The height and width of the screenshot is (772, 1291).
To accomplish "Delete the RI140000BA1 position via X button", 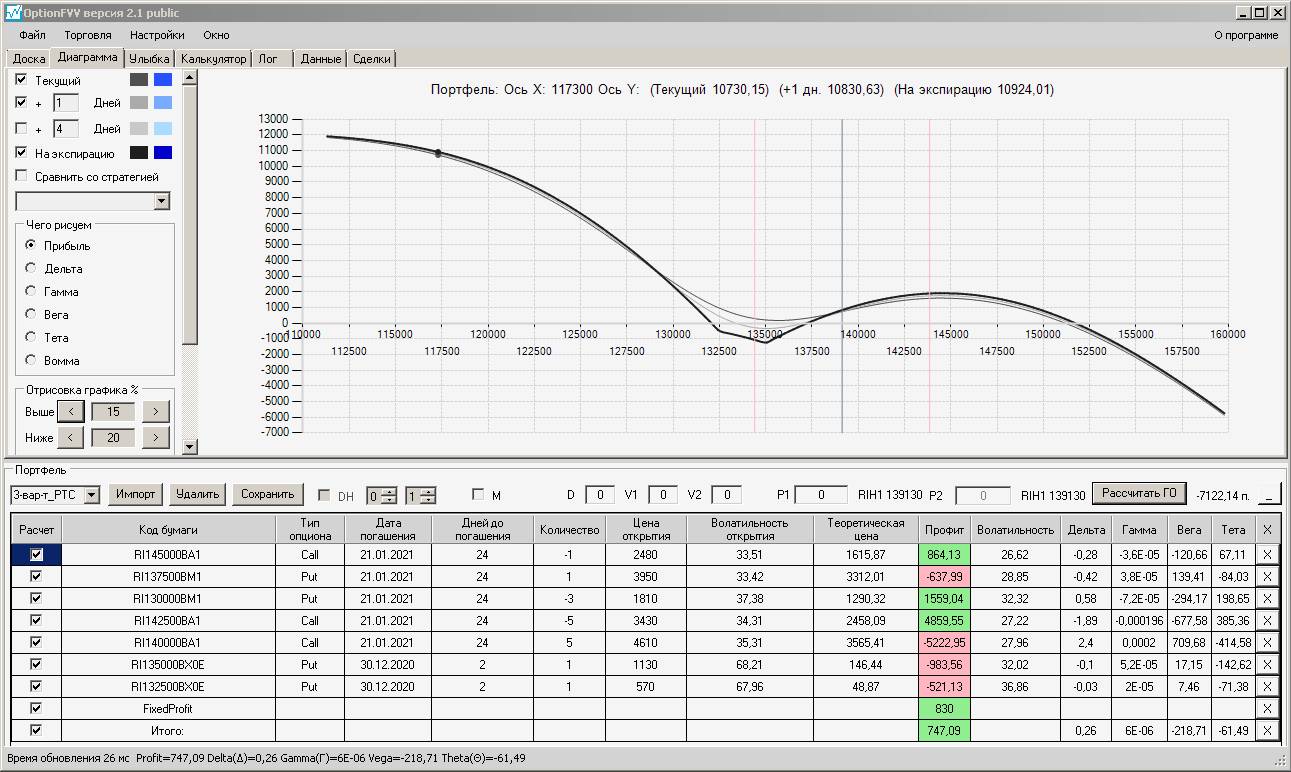I will coord(1268,642).
